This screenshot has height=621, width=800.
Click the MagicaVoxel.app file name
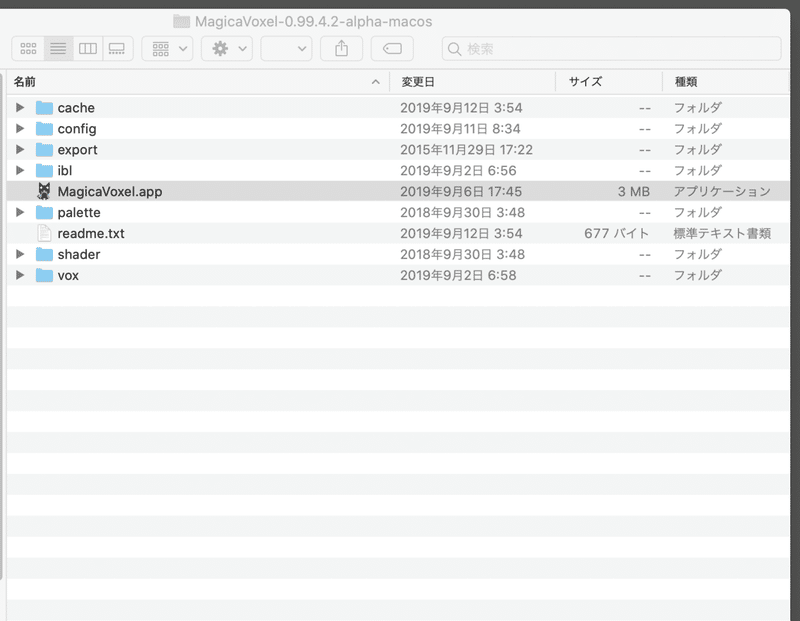(x=110, y=191)
